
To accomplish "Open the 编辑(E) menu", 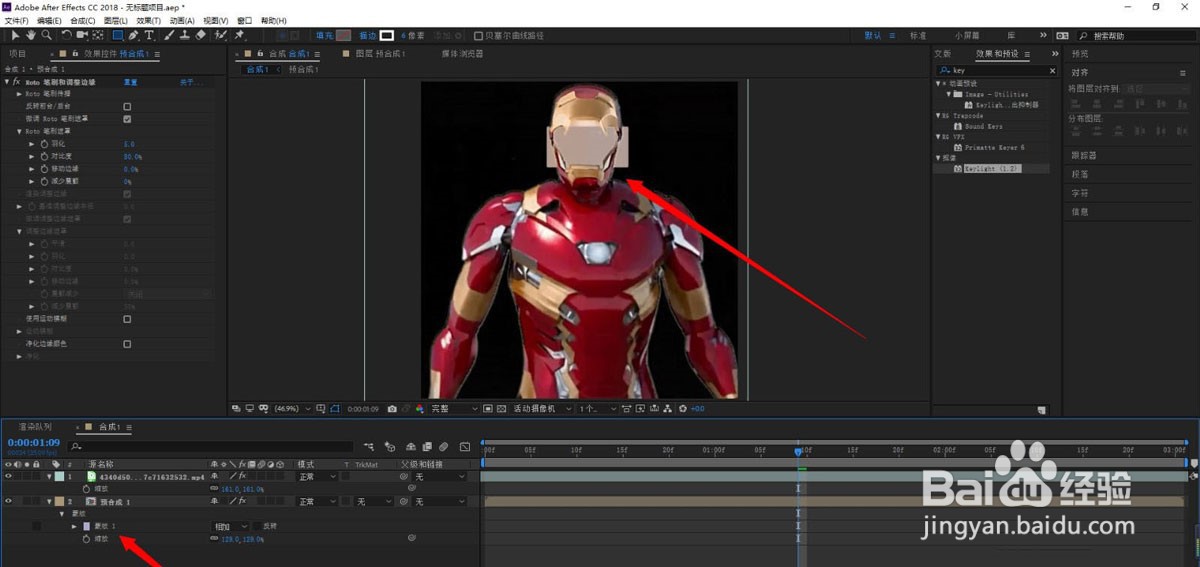I will (x=48, y=20).
